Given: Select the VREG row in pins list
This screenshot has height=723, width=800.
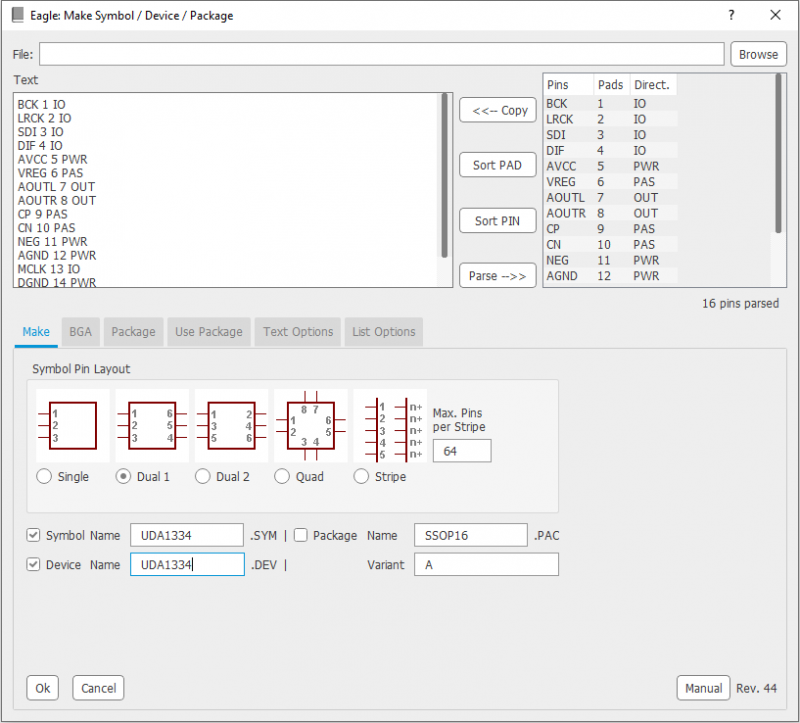Looking at the screenshot, I should (x=610, y=182).
